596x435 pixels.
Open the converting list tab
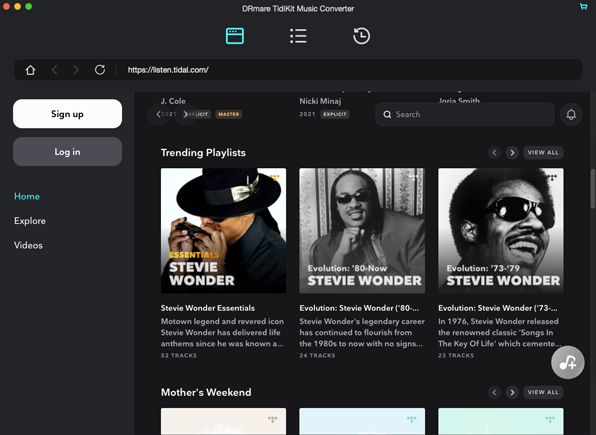click(298, 36)
